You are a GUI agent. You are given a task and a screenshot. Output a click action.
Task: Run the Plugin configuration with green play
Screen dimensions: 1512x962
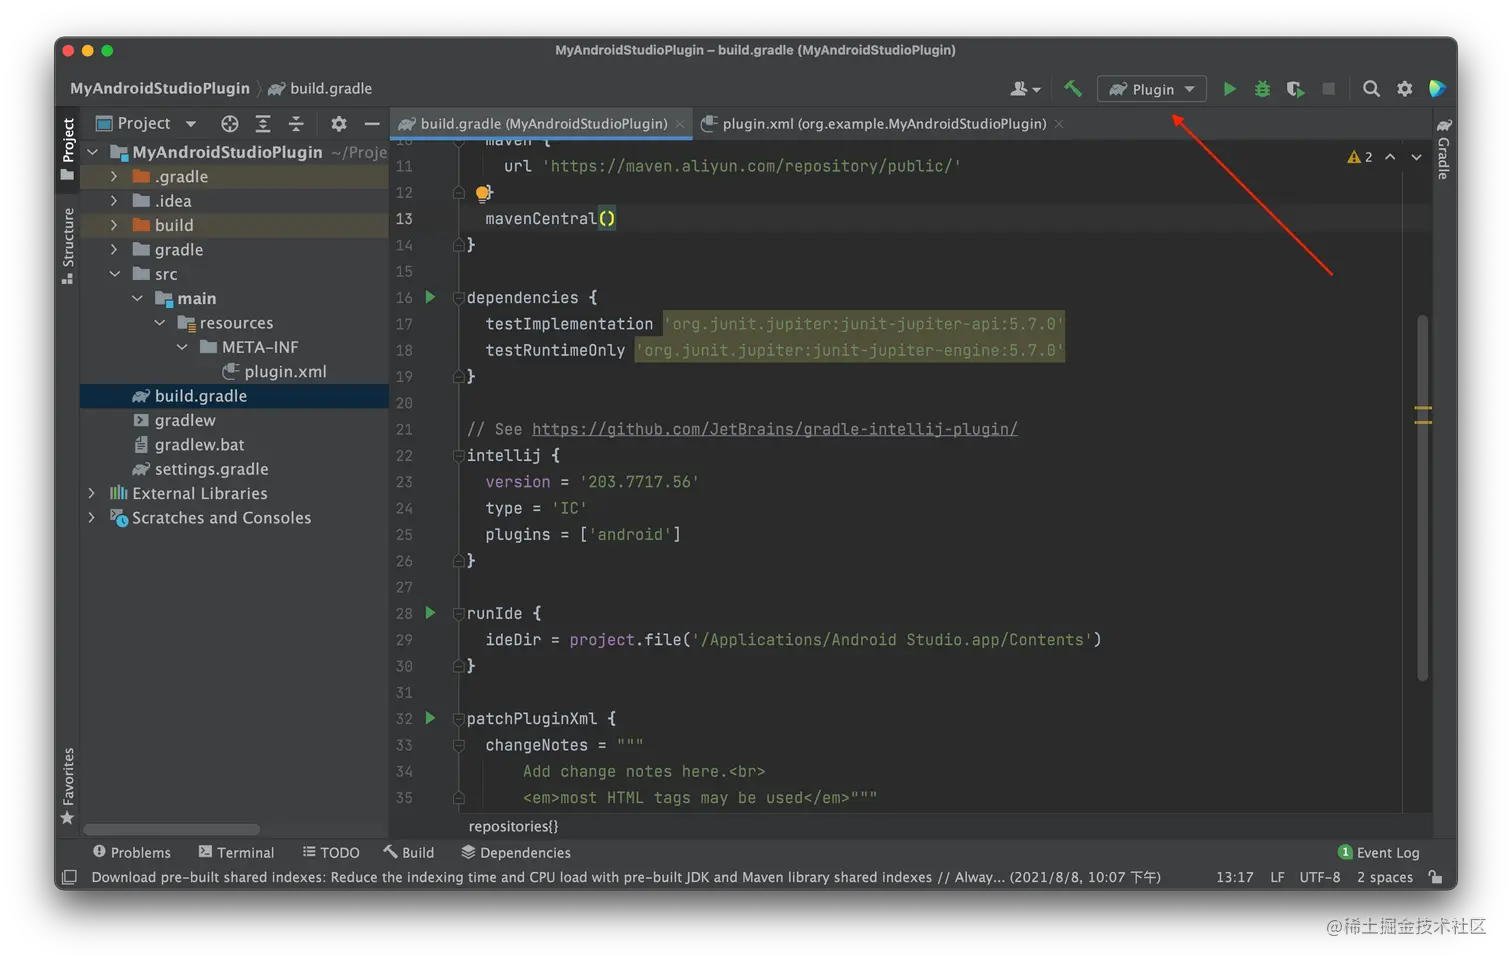pos(1229,89)
